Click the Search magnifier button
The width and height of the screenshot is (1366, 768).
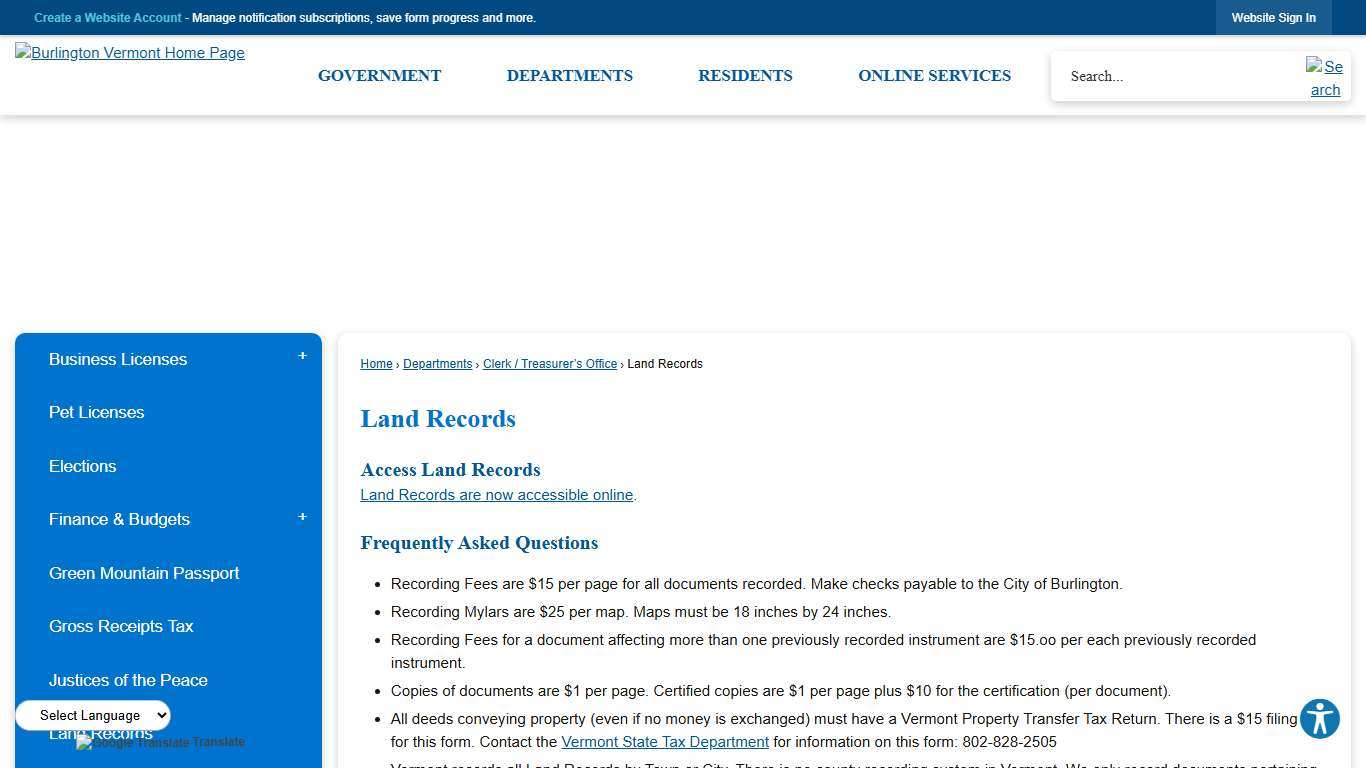click(1325, 78)
